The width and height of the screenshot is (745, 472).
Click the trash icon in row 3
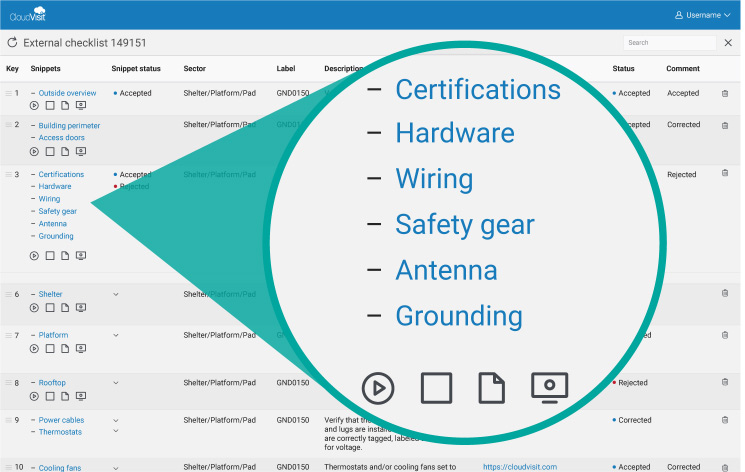point(725,173)
